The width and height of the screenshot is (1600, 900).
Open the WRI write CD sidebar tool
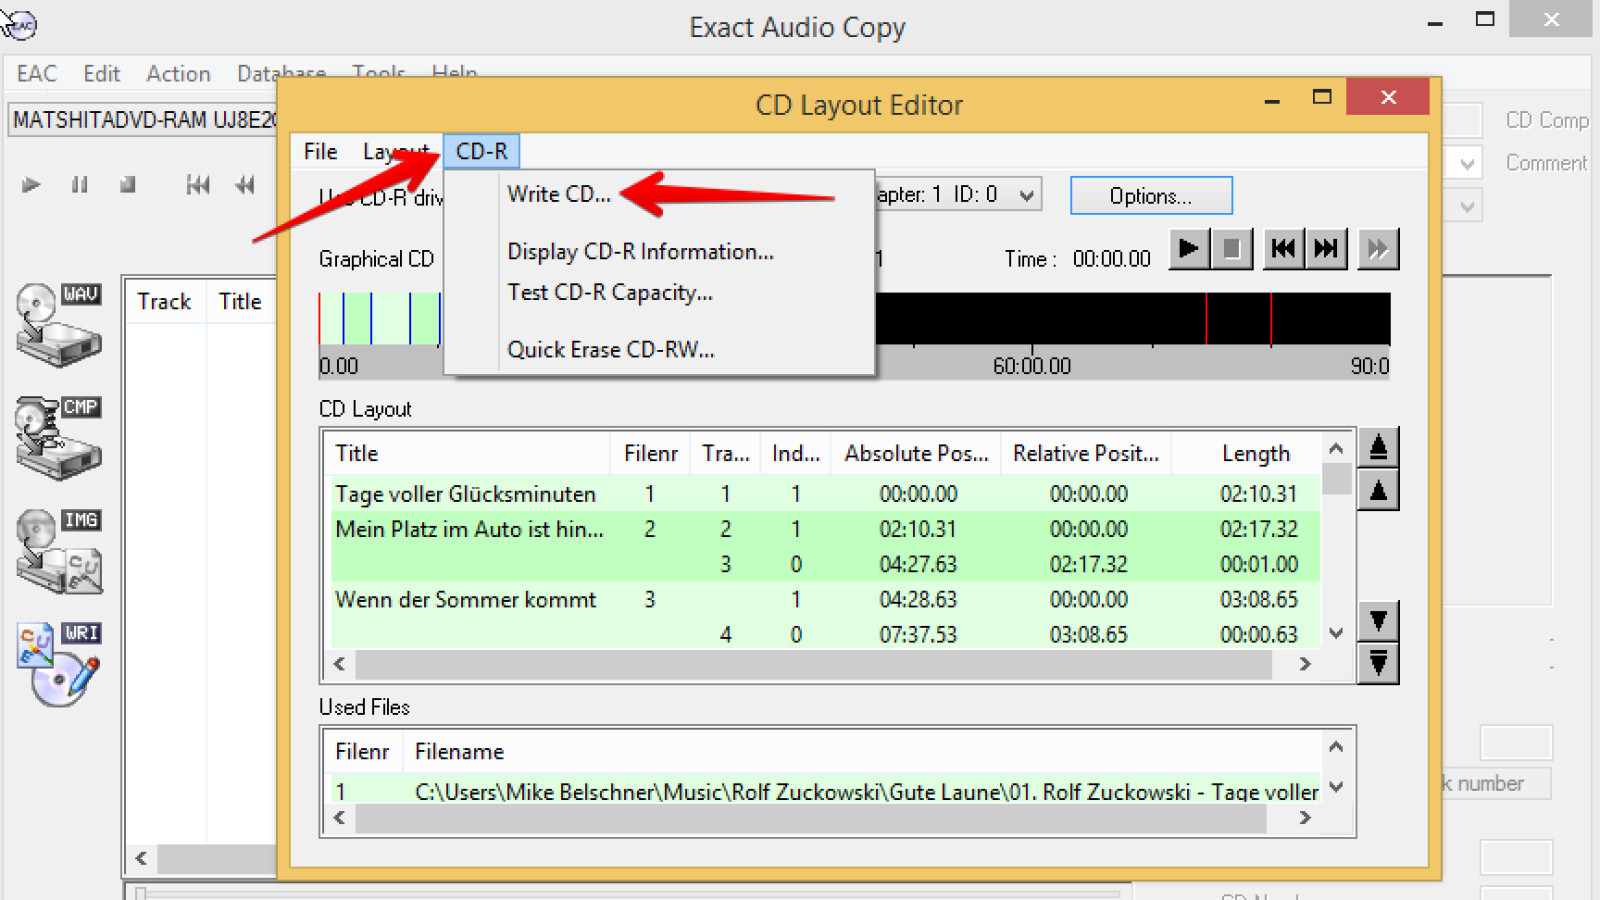pyautogui.click(x=57, y=663)
